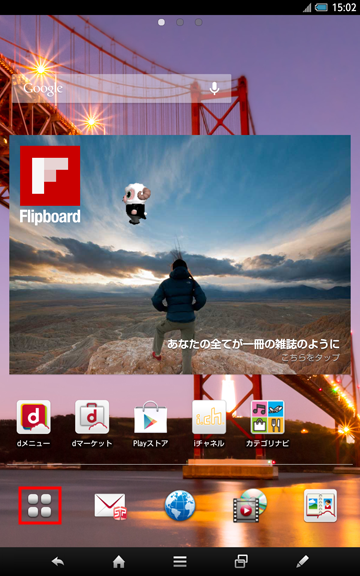
Task: Tap the pencil note icon in navigation bar
Action: tap(302, 561)
